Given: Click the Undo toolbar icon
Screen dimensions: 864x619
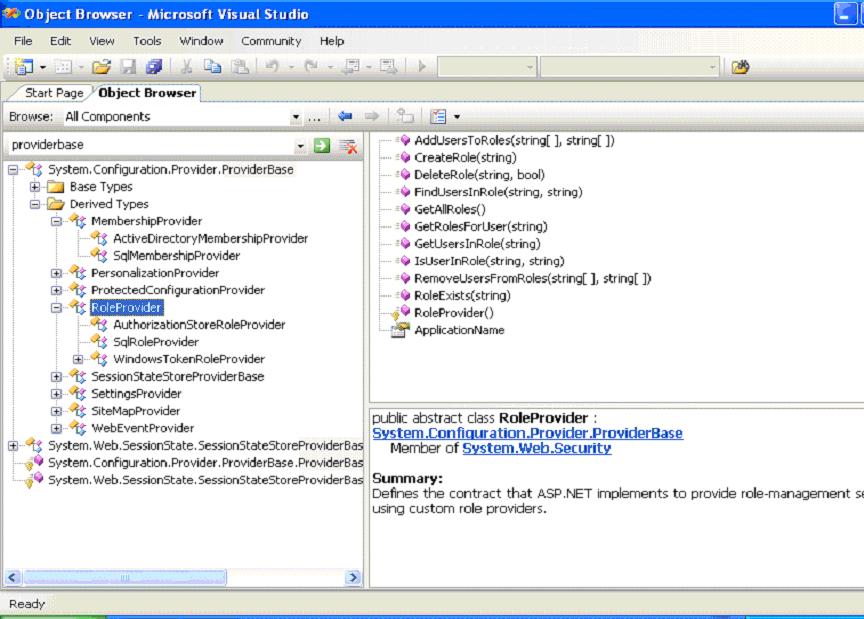Looking at the screenshot, I should (x=272, y=67).
